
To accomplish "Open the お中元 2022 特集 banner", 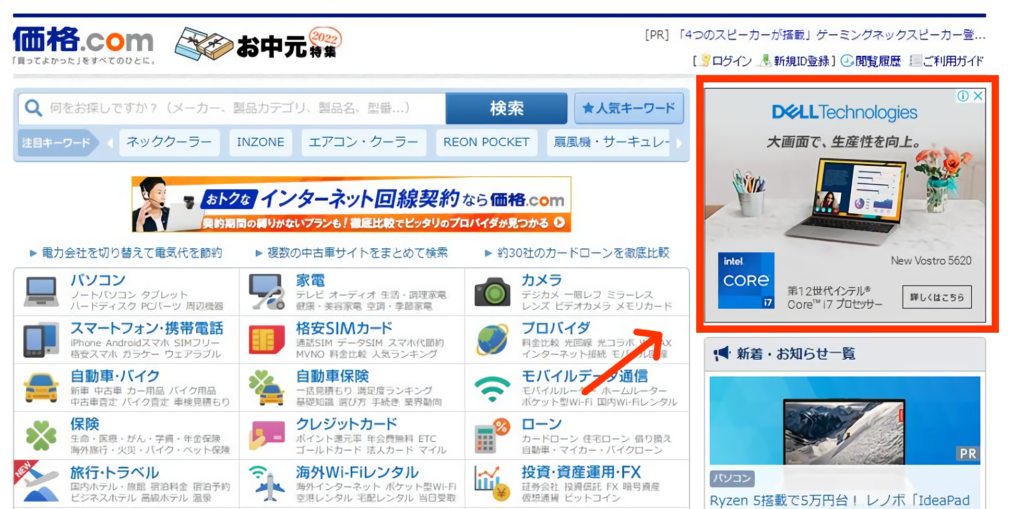I will [259, 44].
